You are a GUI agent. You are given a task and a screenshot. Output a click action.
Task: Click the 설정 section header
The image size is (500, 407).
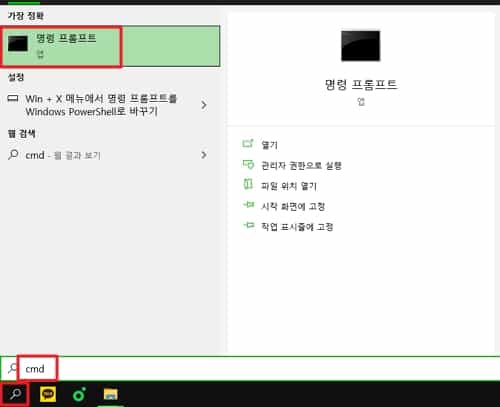pyautogui.click(x=16, y=77)
